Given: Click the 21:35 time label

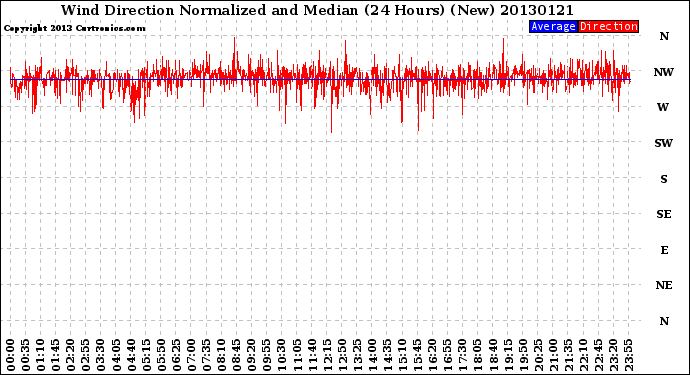Looking at the screenshot, I should (569, 355).
